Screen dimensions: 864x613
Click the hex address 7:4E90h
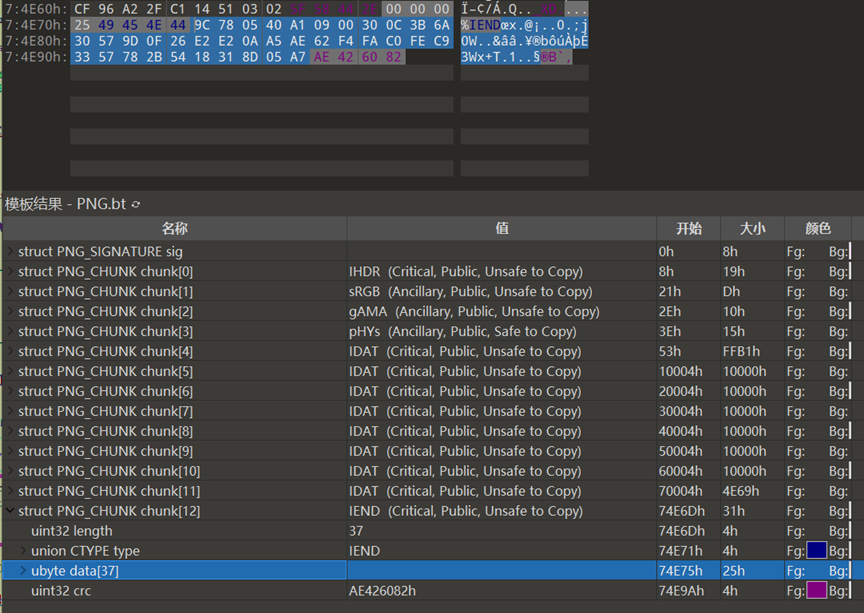coord(36,57)
